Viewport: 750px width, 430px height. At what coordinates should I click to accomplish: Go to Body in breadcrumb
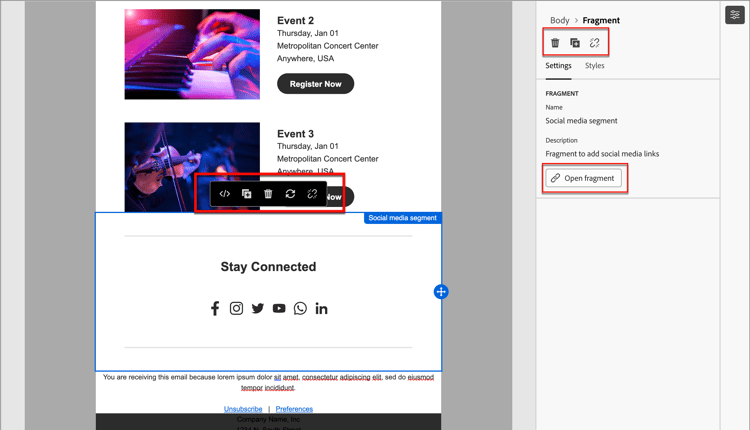tap(560, 21)
